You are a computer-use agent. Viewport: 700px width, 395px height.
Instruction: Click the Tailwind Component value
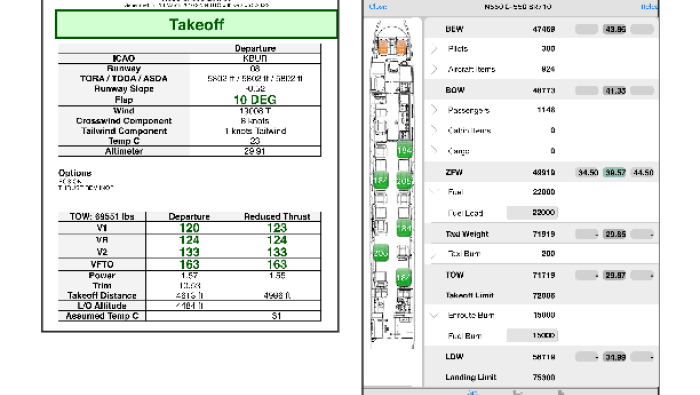pyautogui.click(x=255, y=131)
